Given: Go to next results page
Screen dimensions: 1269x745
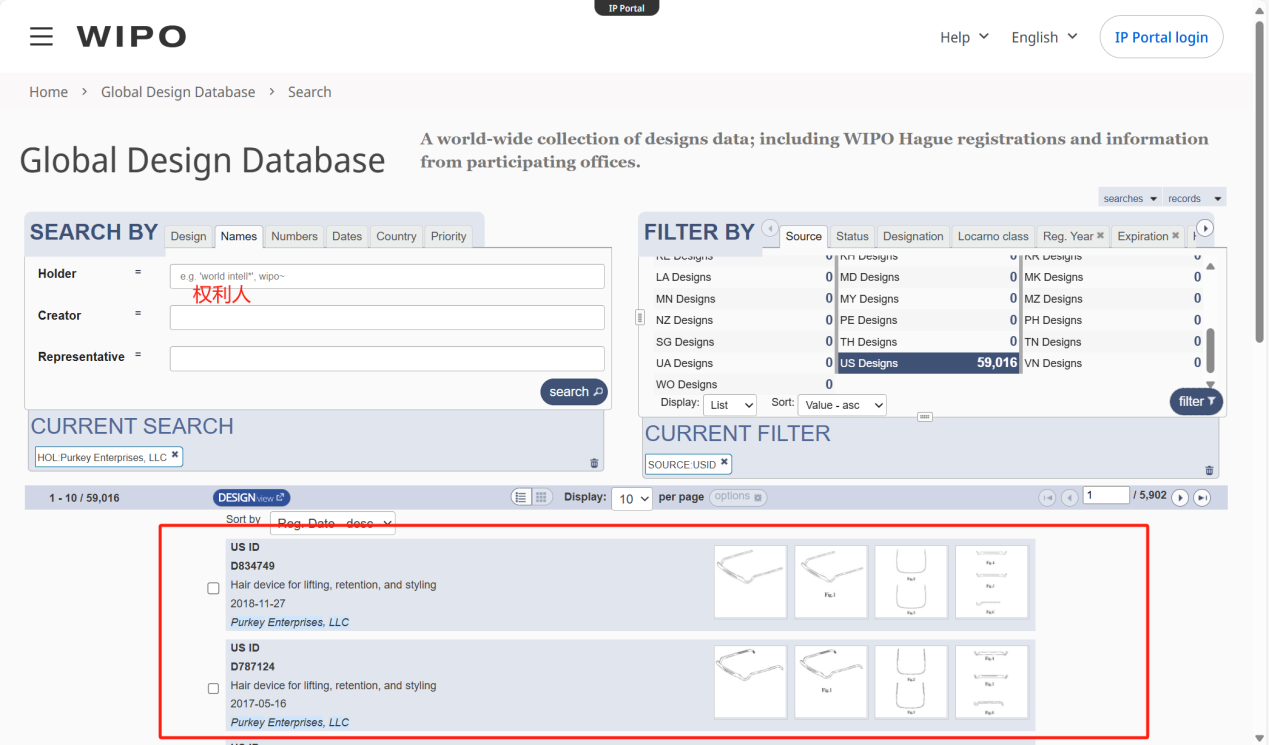Looking at the screenshot, I should click(1180, 498).
